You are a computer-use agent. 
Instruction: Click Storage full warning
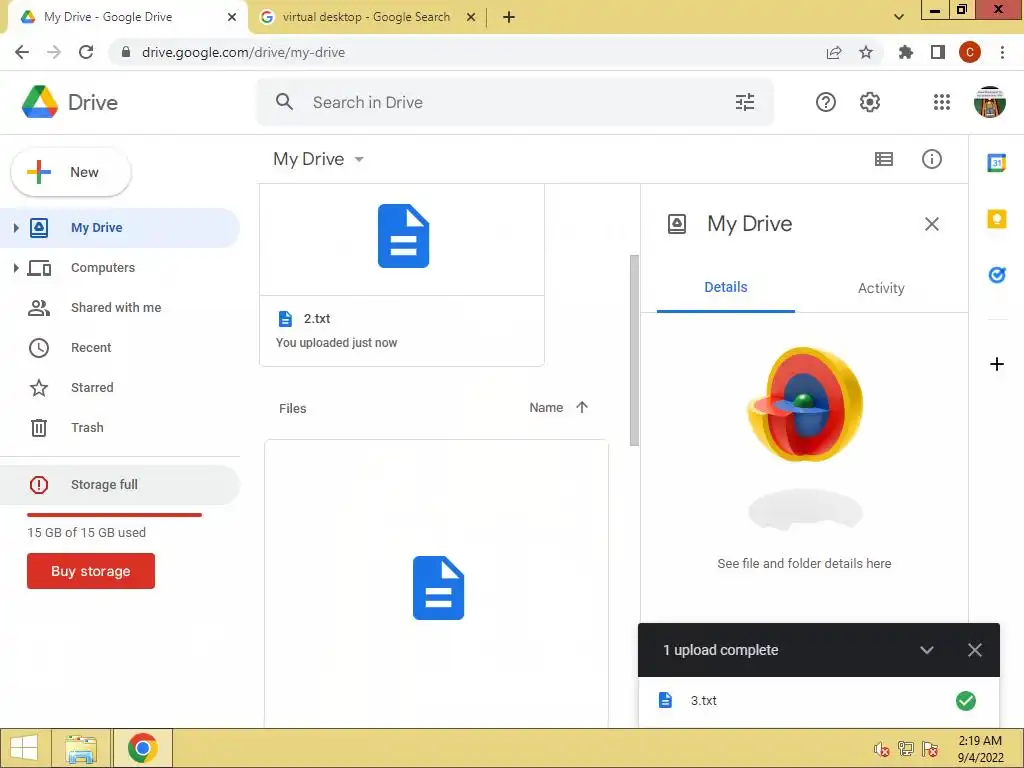coord(120,485)
